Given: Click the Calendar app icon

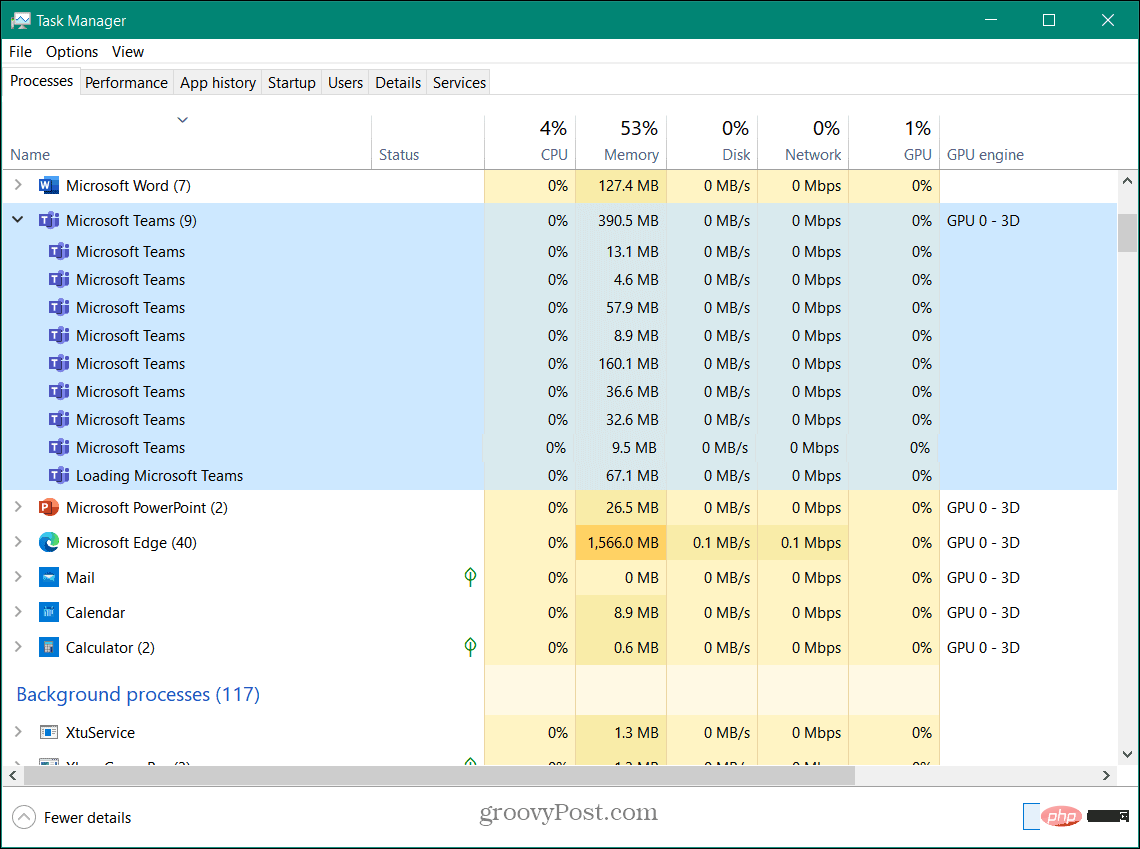Looking at the screenshot, I should coord(49,613).
